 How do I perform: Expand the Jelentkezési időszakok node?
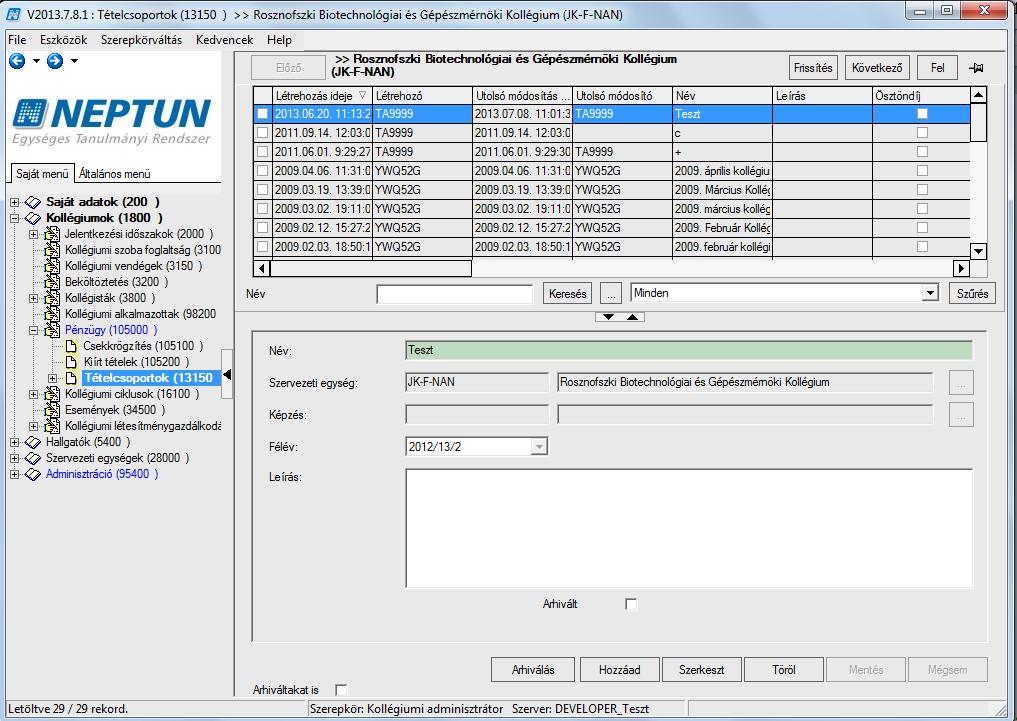point(33,234)
